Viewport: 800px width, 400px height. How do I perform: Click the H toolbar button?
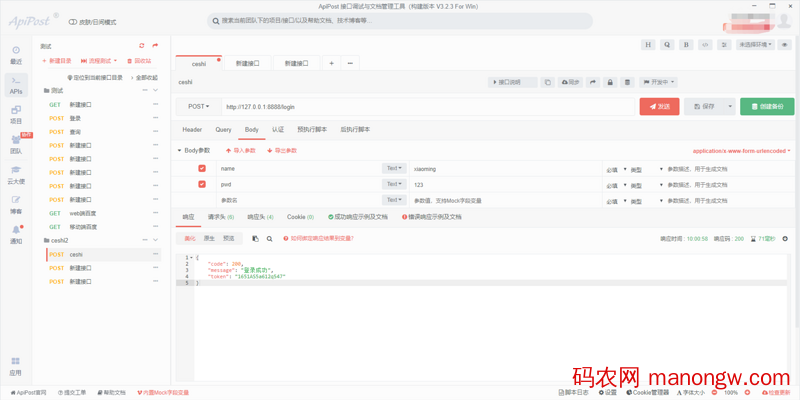click(648, 45)
